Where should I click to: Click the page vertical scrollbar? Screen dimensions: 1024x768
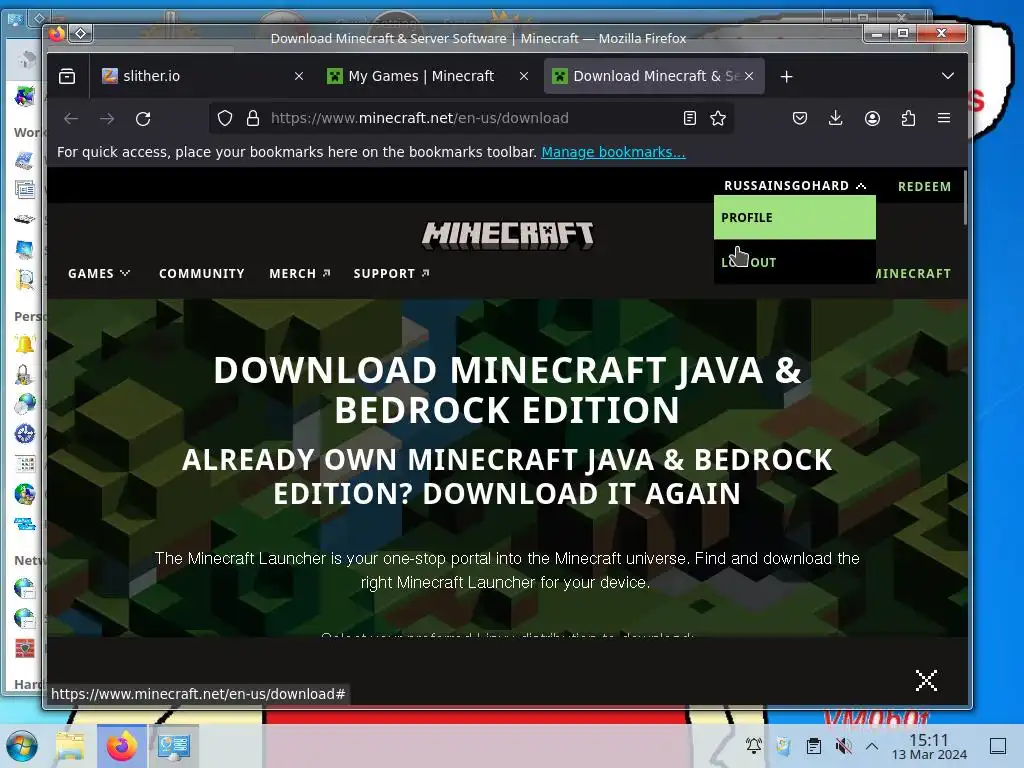click(965, 199)
